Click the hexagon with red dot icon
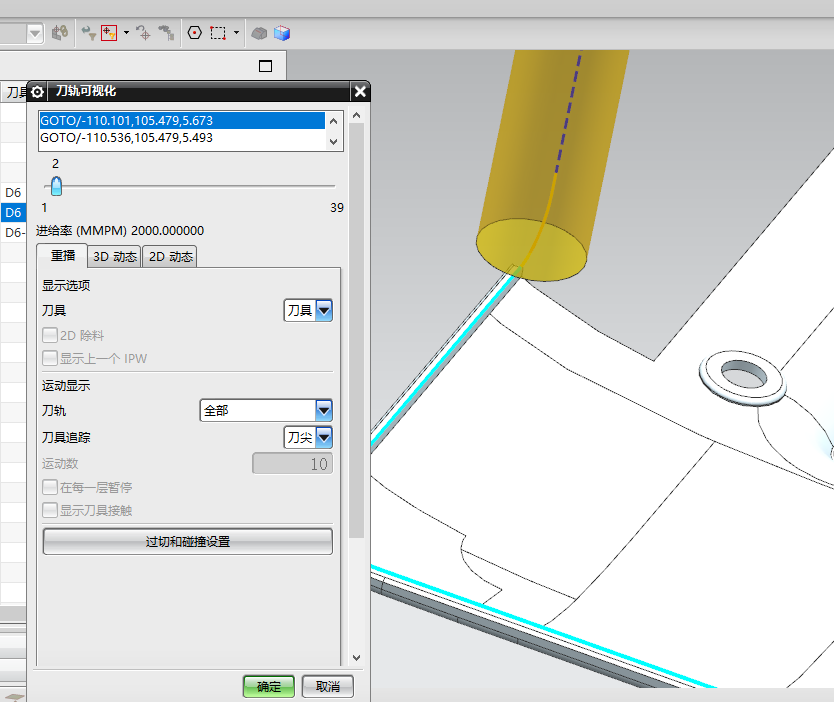 pos(195,33)
